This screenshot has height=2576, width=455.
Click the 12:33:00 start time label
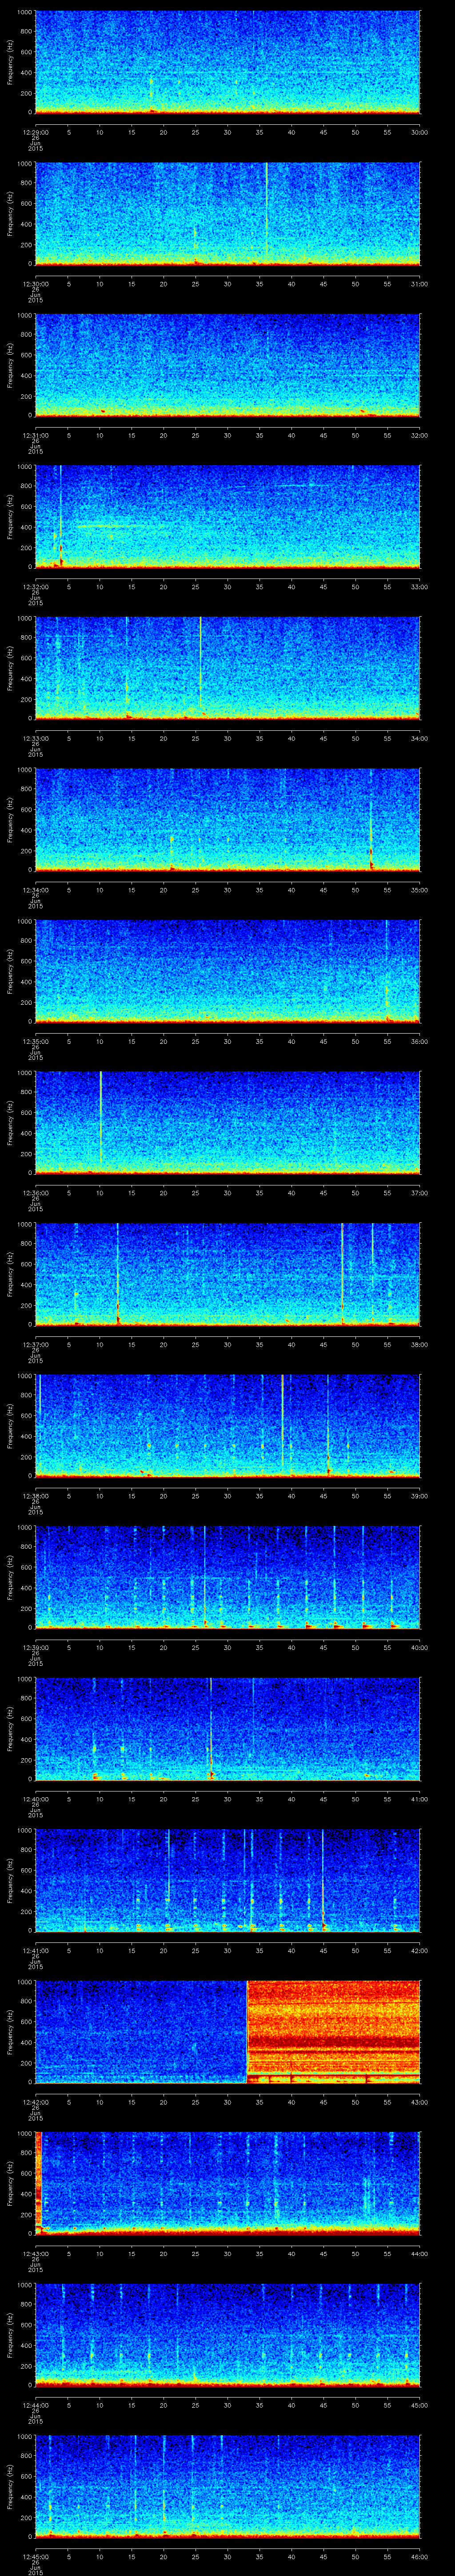[35, 738]
